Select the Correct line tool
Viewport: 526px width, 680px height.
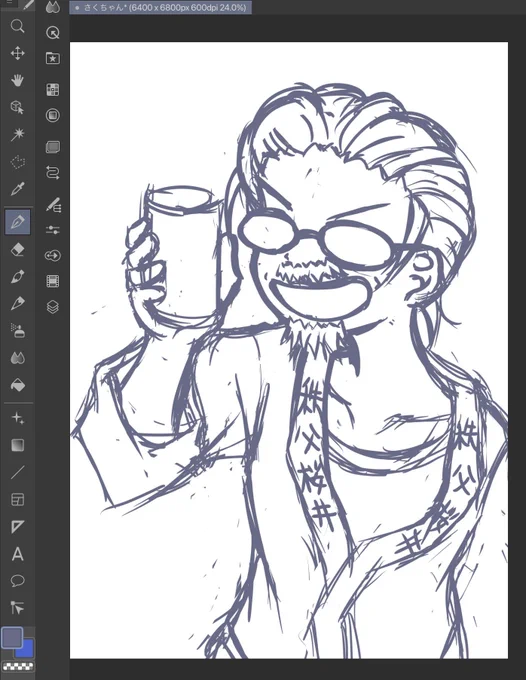point(17,608)
